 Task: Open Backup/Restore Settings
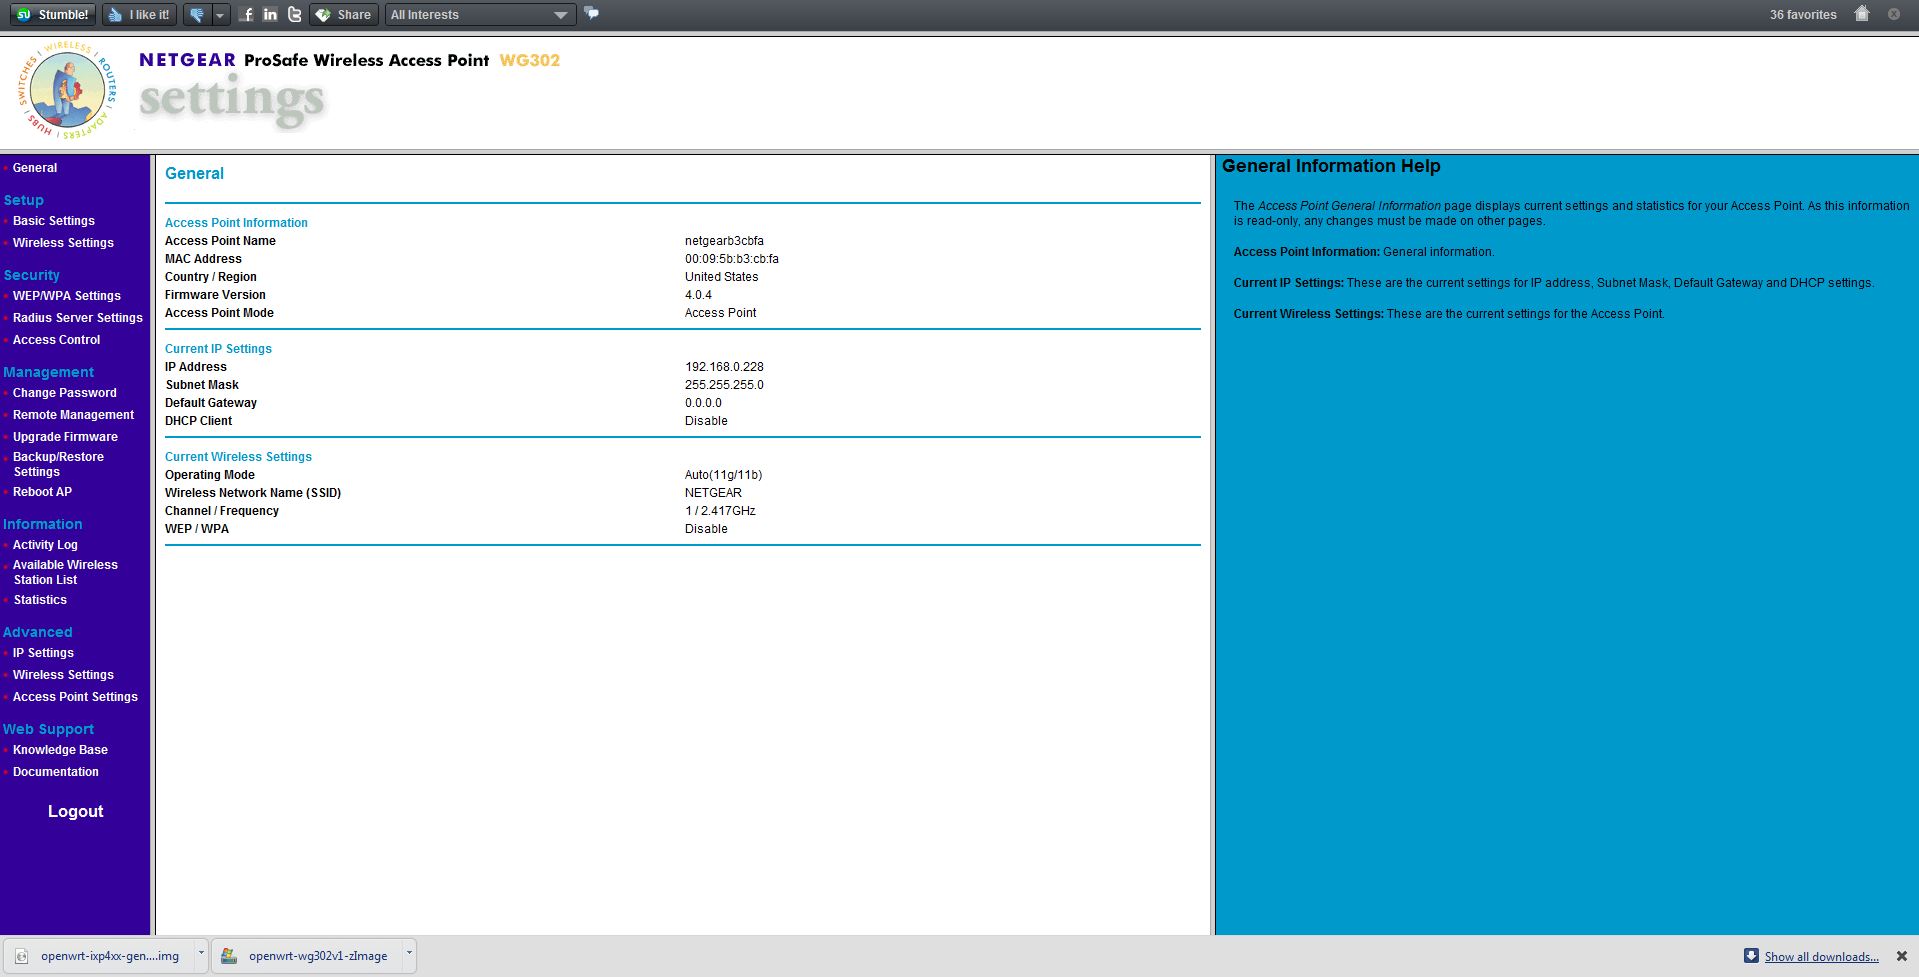point(58,464)
